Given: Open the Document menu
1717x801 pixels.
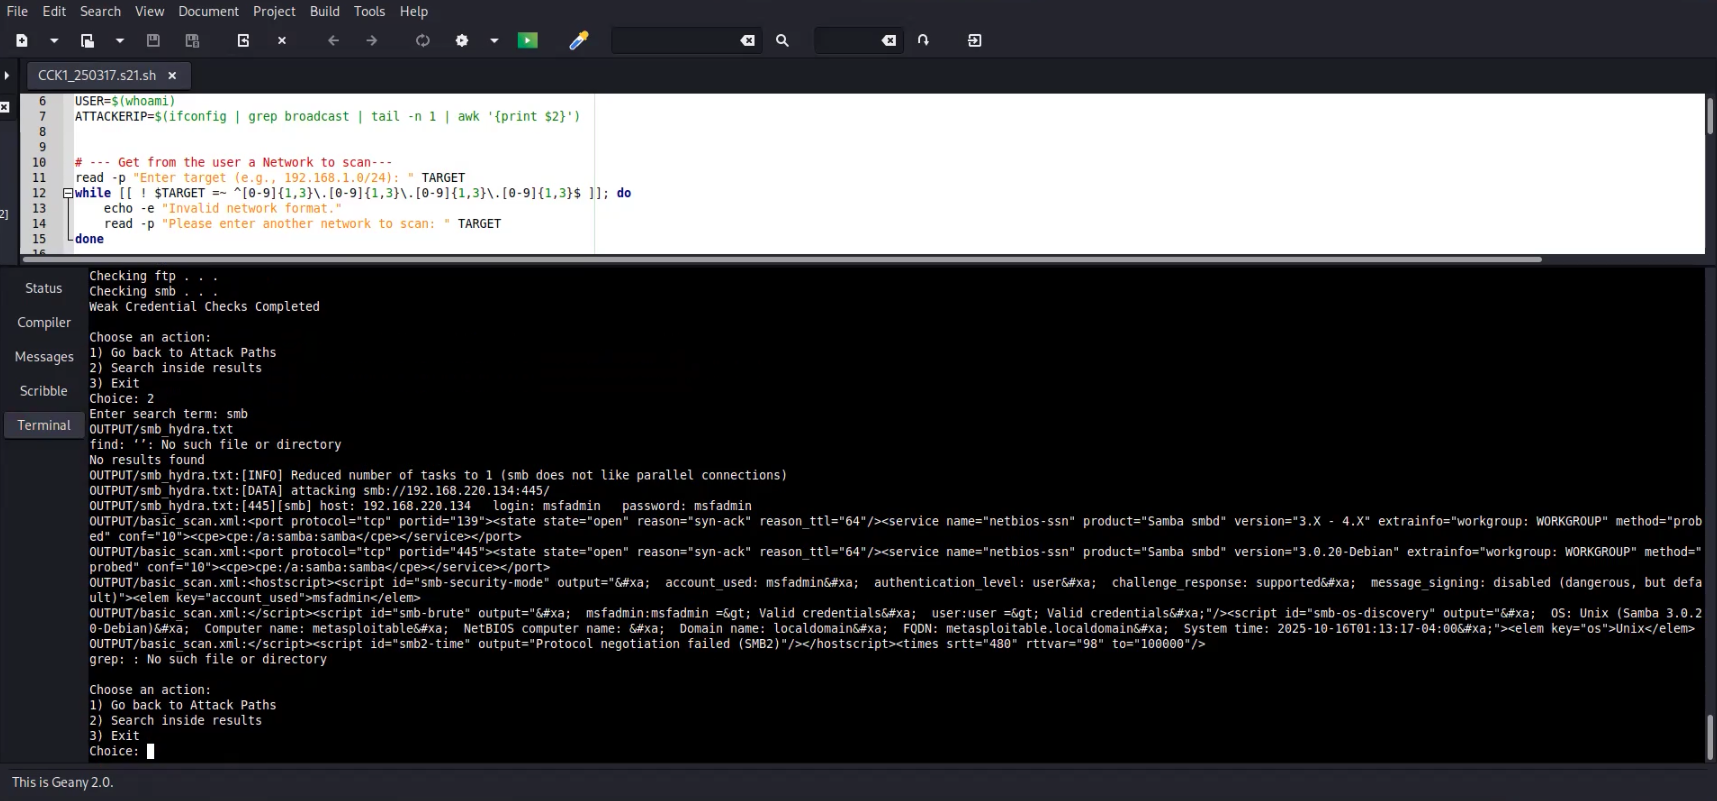Looking at the screenshot, I should point(208,11).
